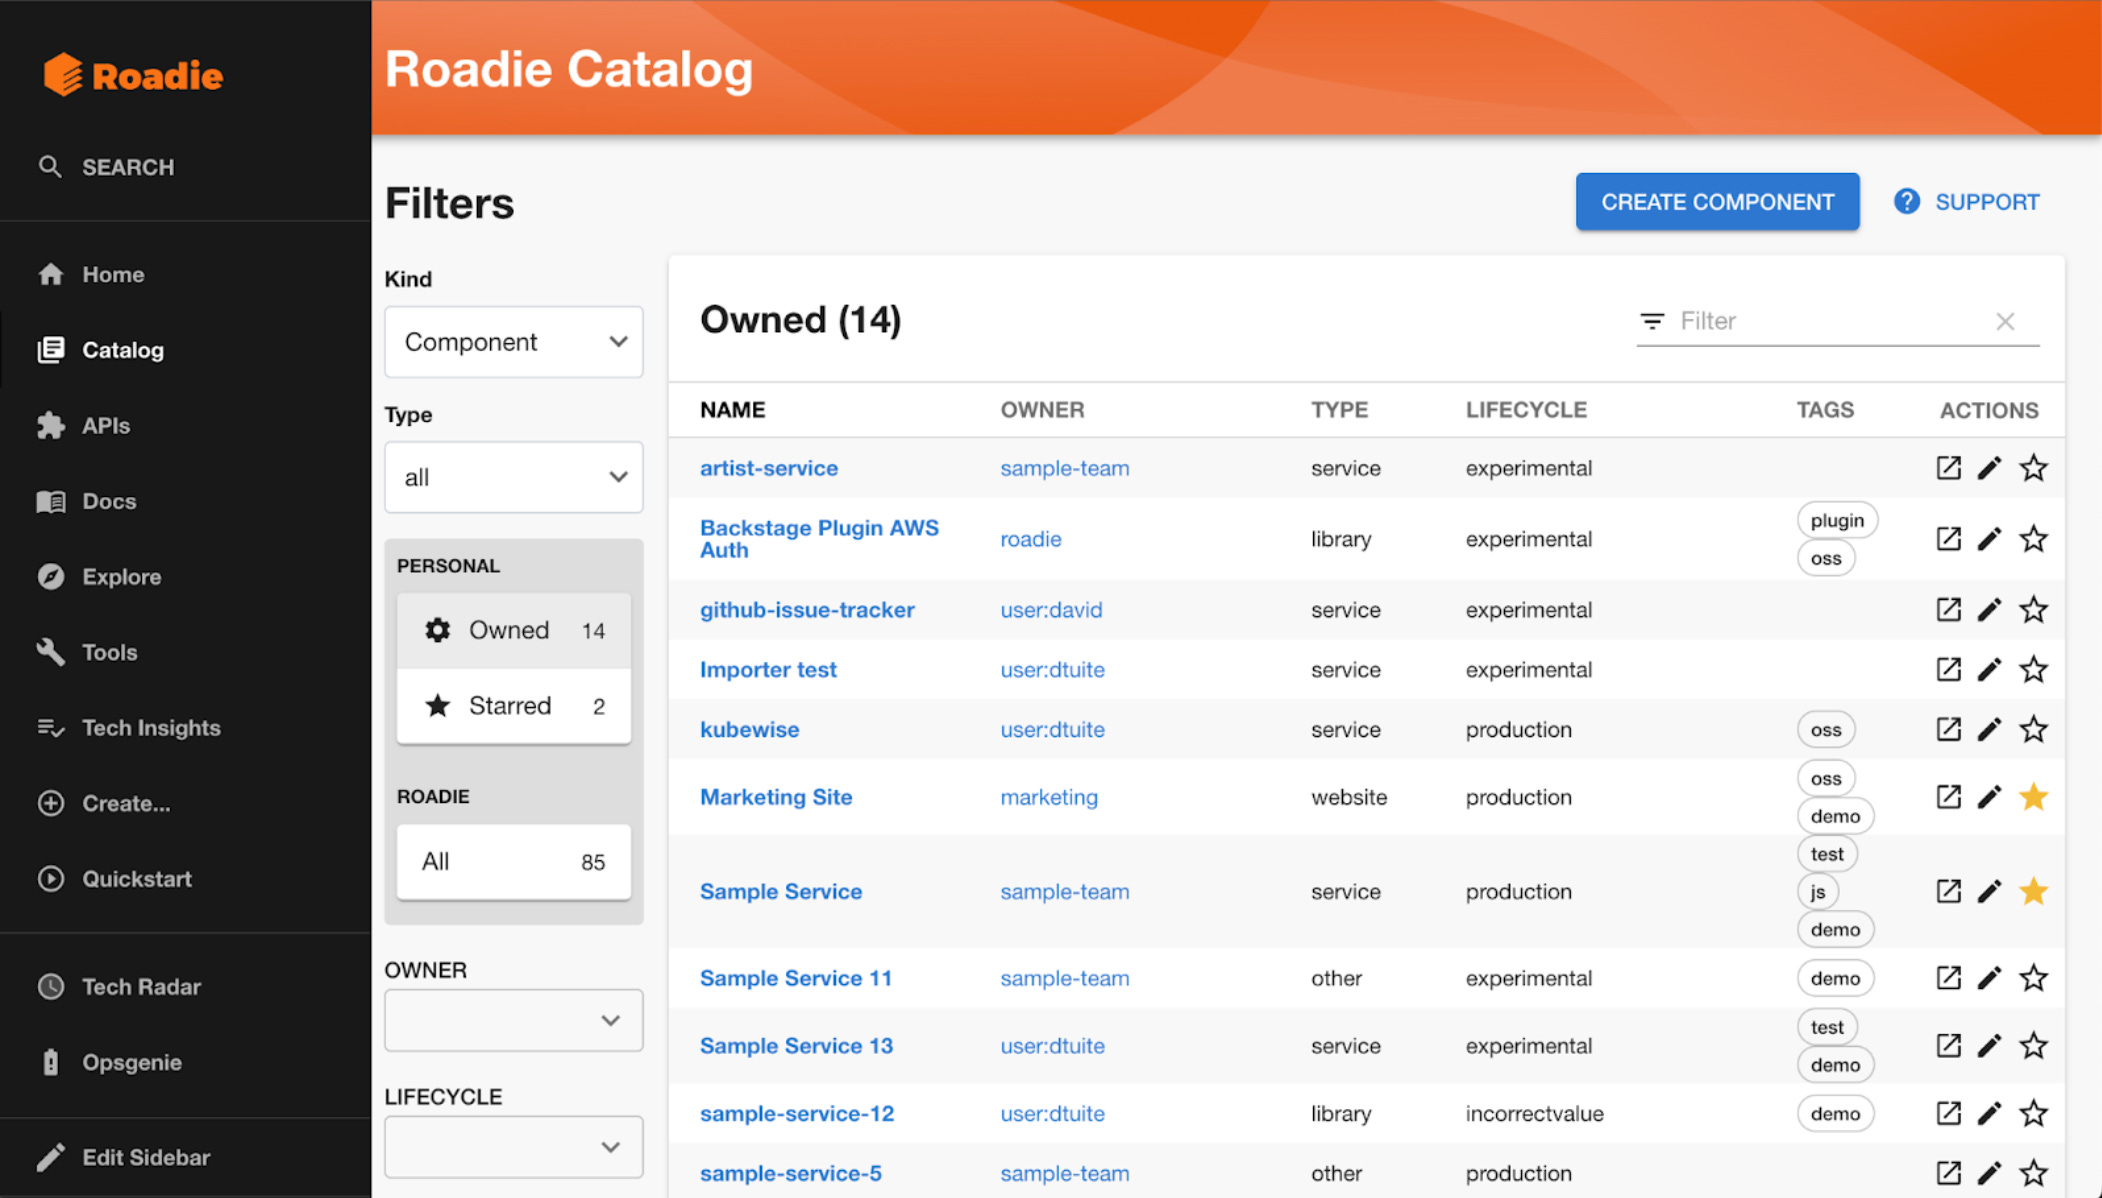This screenshot has width=2102, height=1198.
Task: Open the Kind dropdown showing Component
Action: click(x=513, y=341)
